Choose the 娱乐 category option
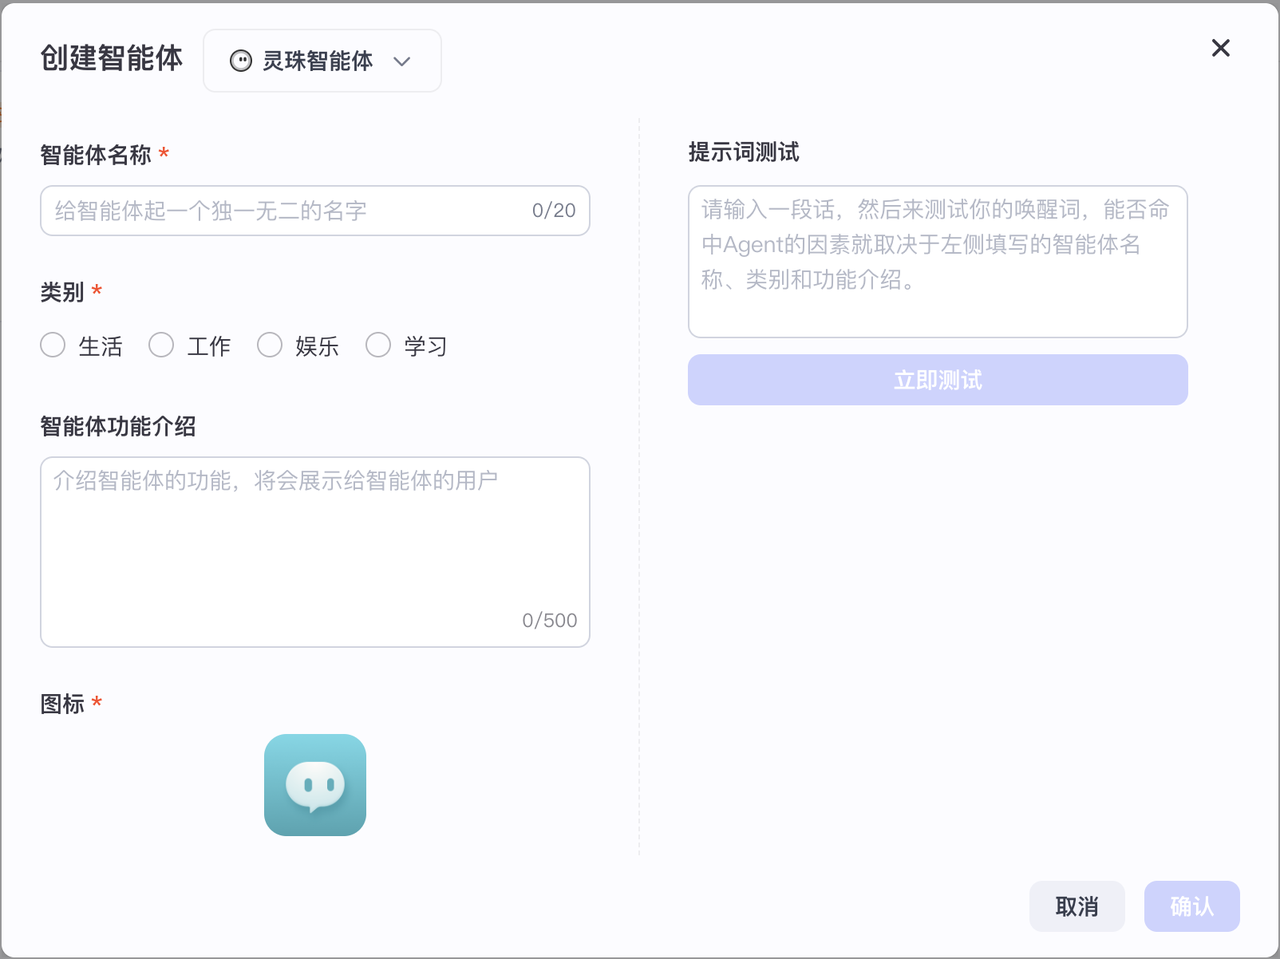The image size is (1280, 959). tap(270, 346)
